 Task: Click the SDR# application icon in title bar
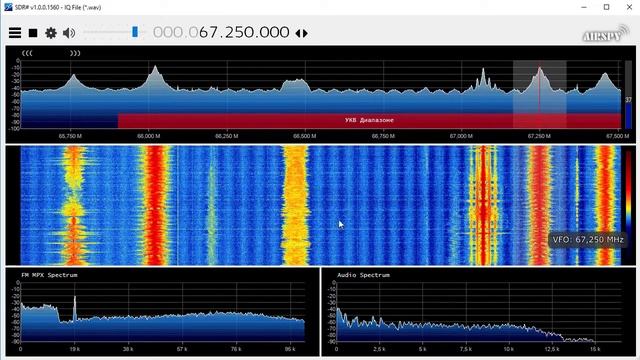coord(8,7)
